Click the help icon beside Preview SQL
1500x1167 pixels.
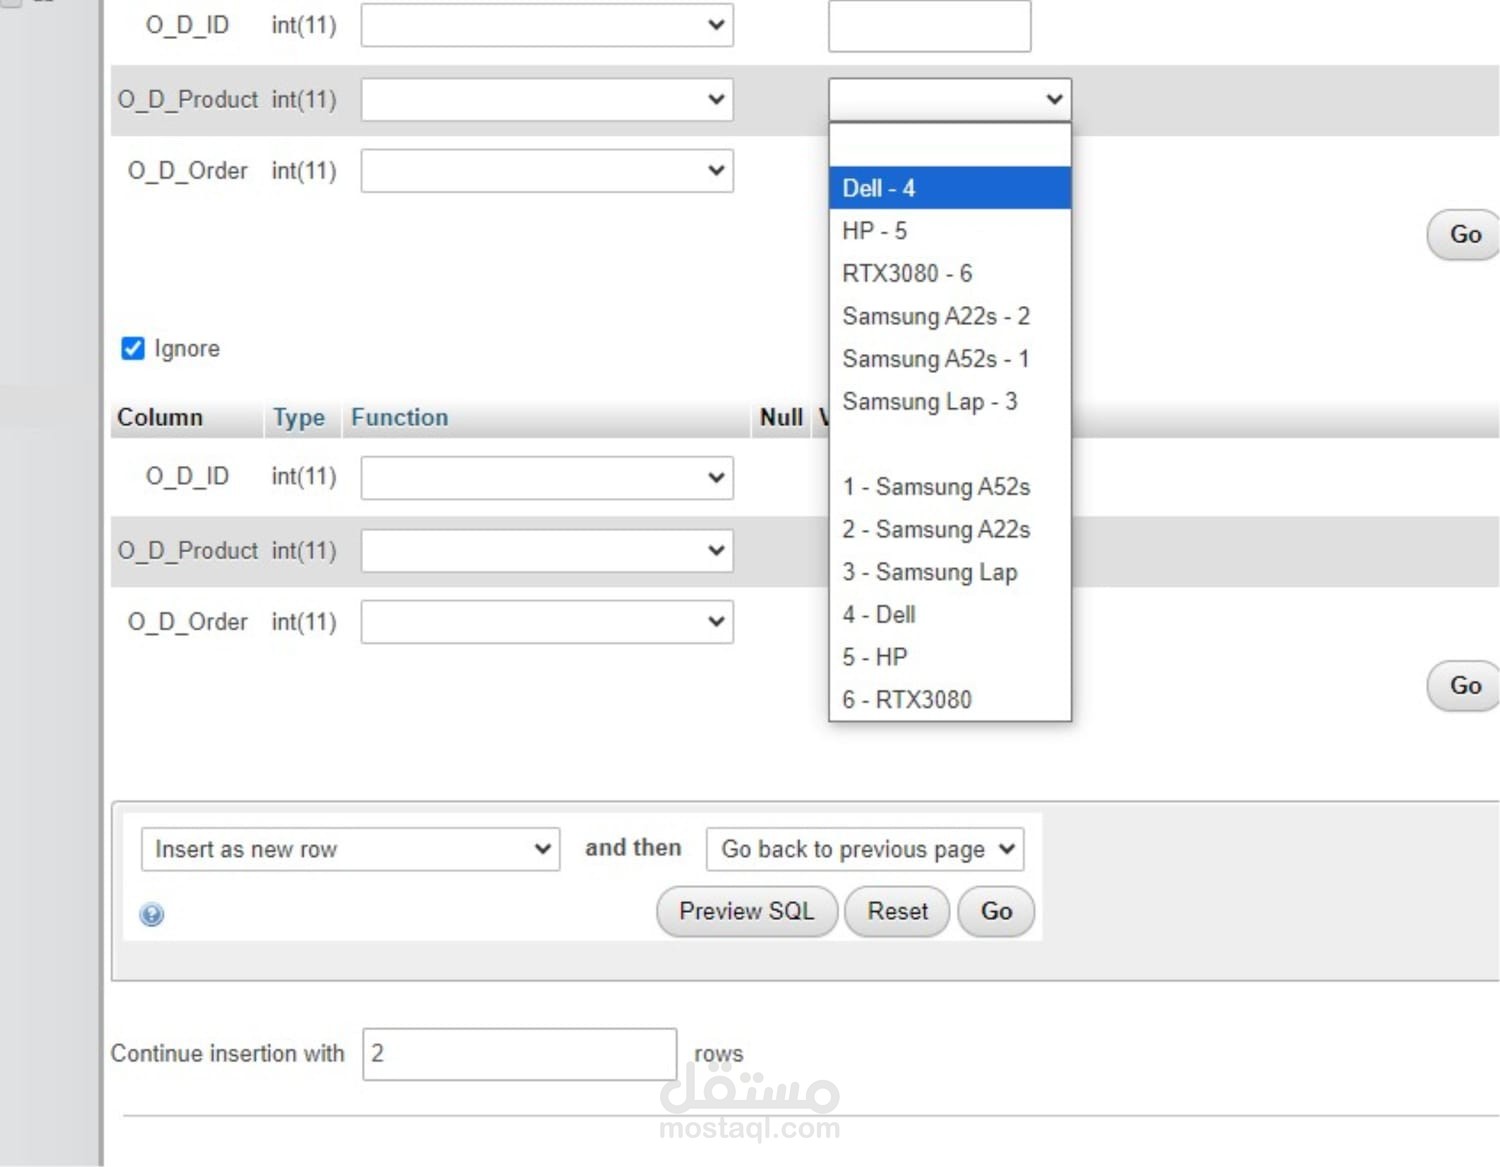(152, 914)
